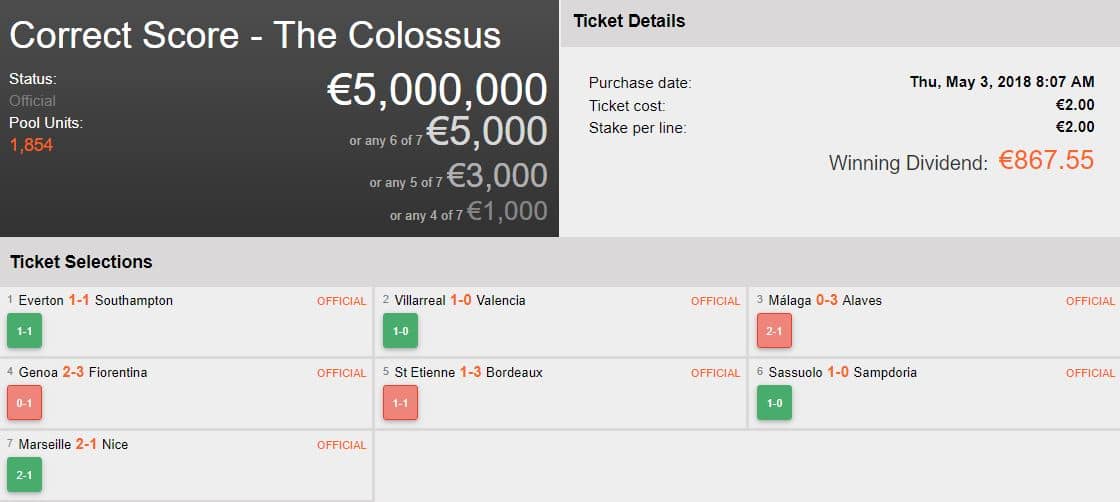Image resolution: width=1120 pixels, height=502 pixels.
Task: Click the €5,000,000 jackpot amount
Action: 437,90
